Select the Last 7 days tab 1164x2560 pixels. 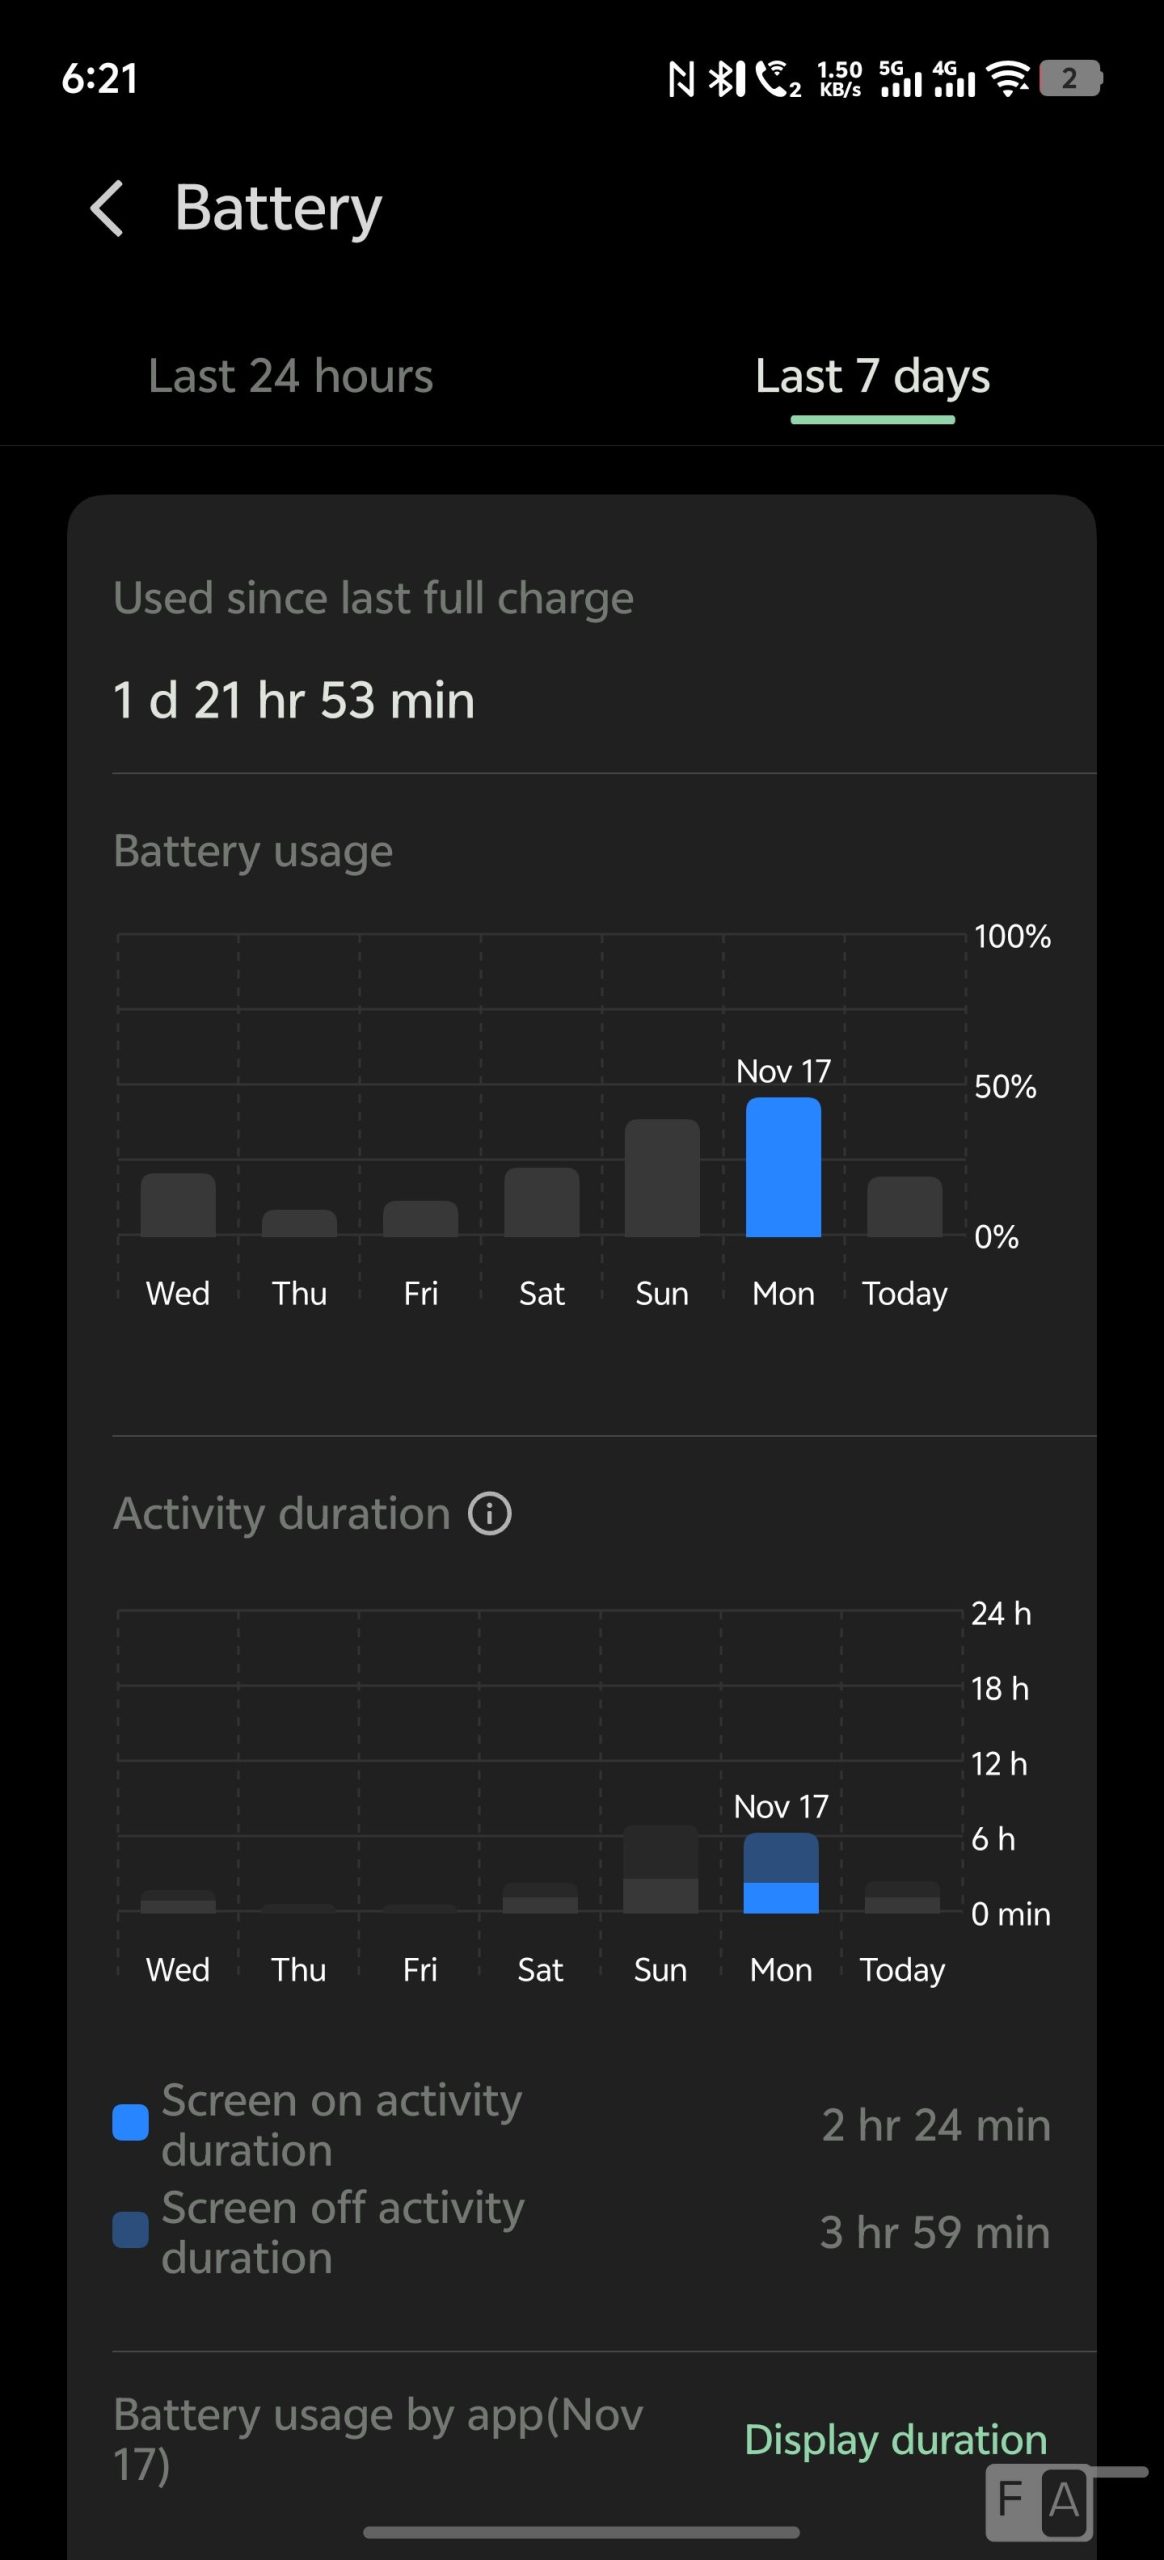(x=872, y=376)
